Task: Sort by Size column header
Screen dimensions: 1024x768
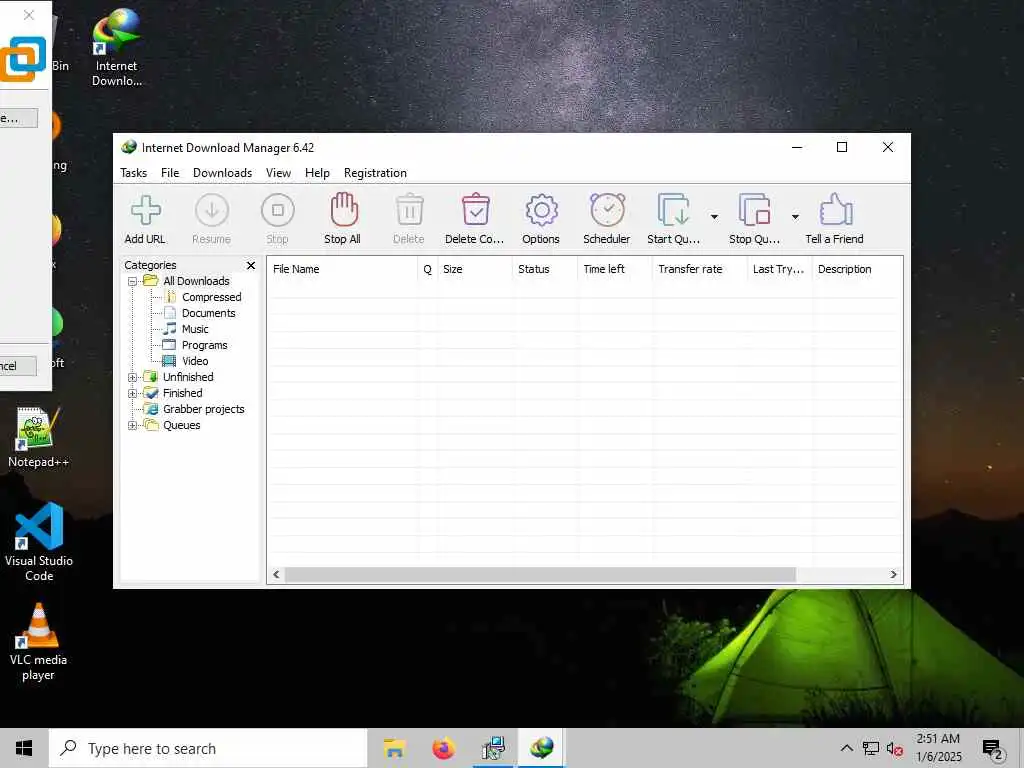Action: click(x=475, y=269)
